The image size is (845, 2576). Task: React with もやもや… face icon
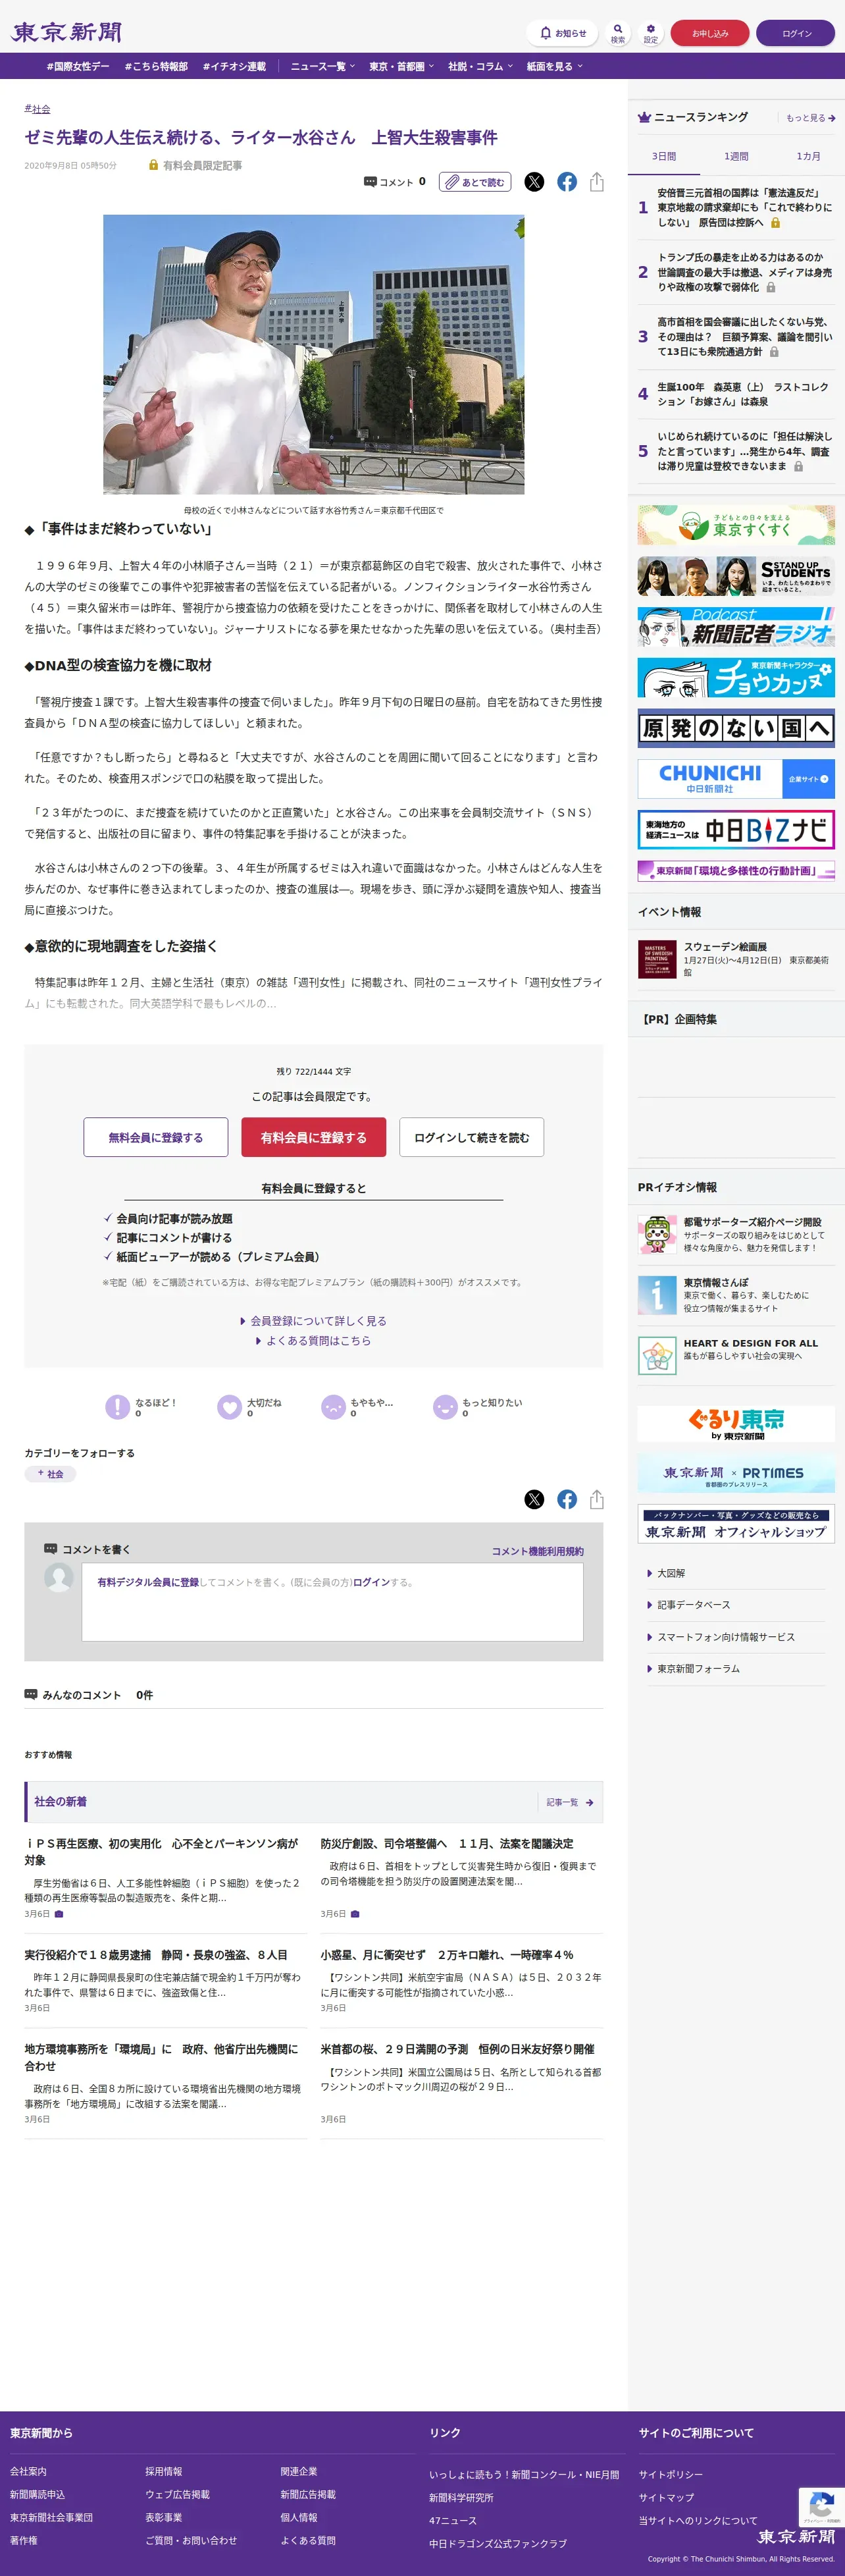[333, 1407]
